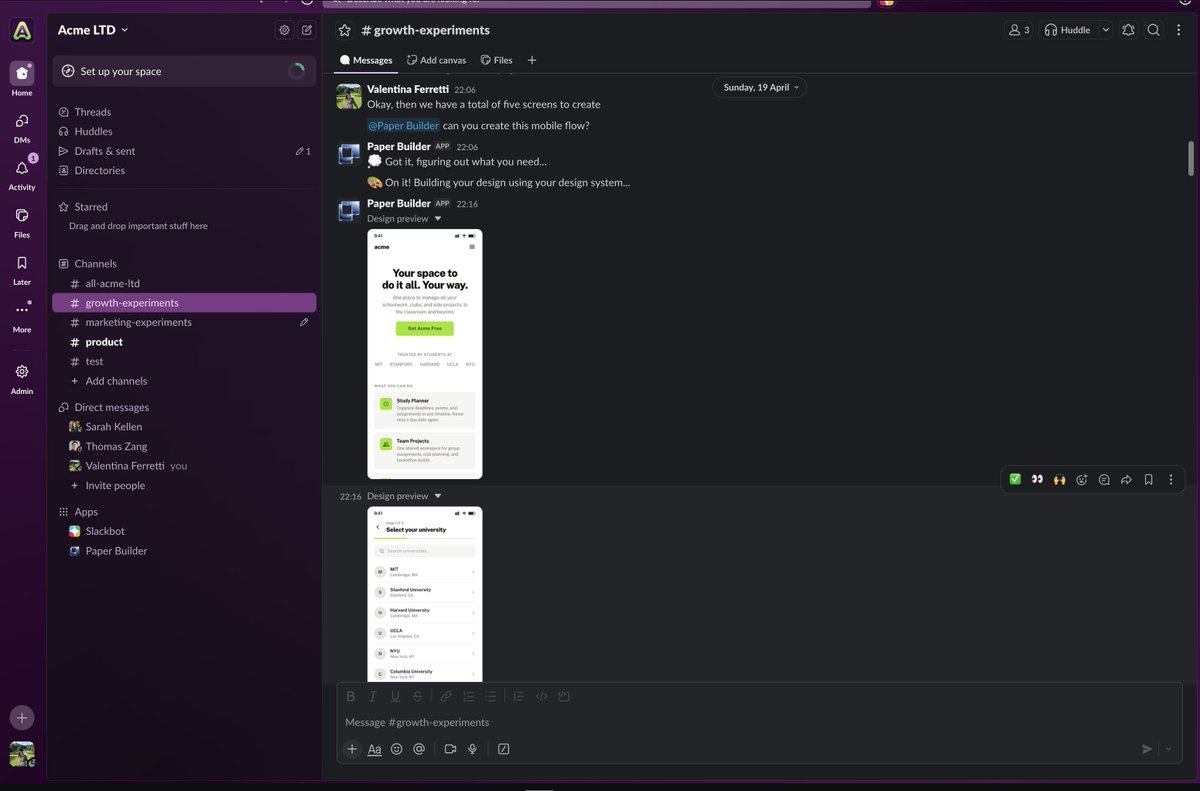Open the Later bookmarks view
The width and height of the screenshot is (1200, 791).
tap(22, 262)
